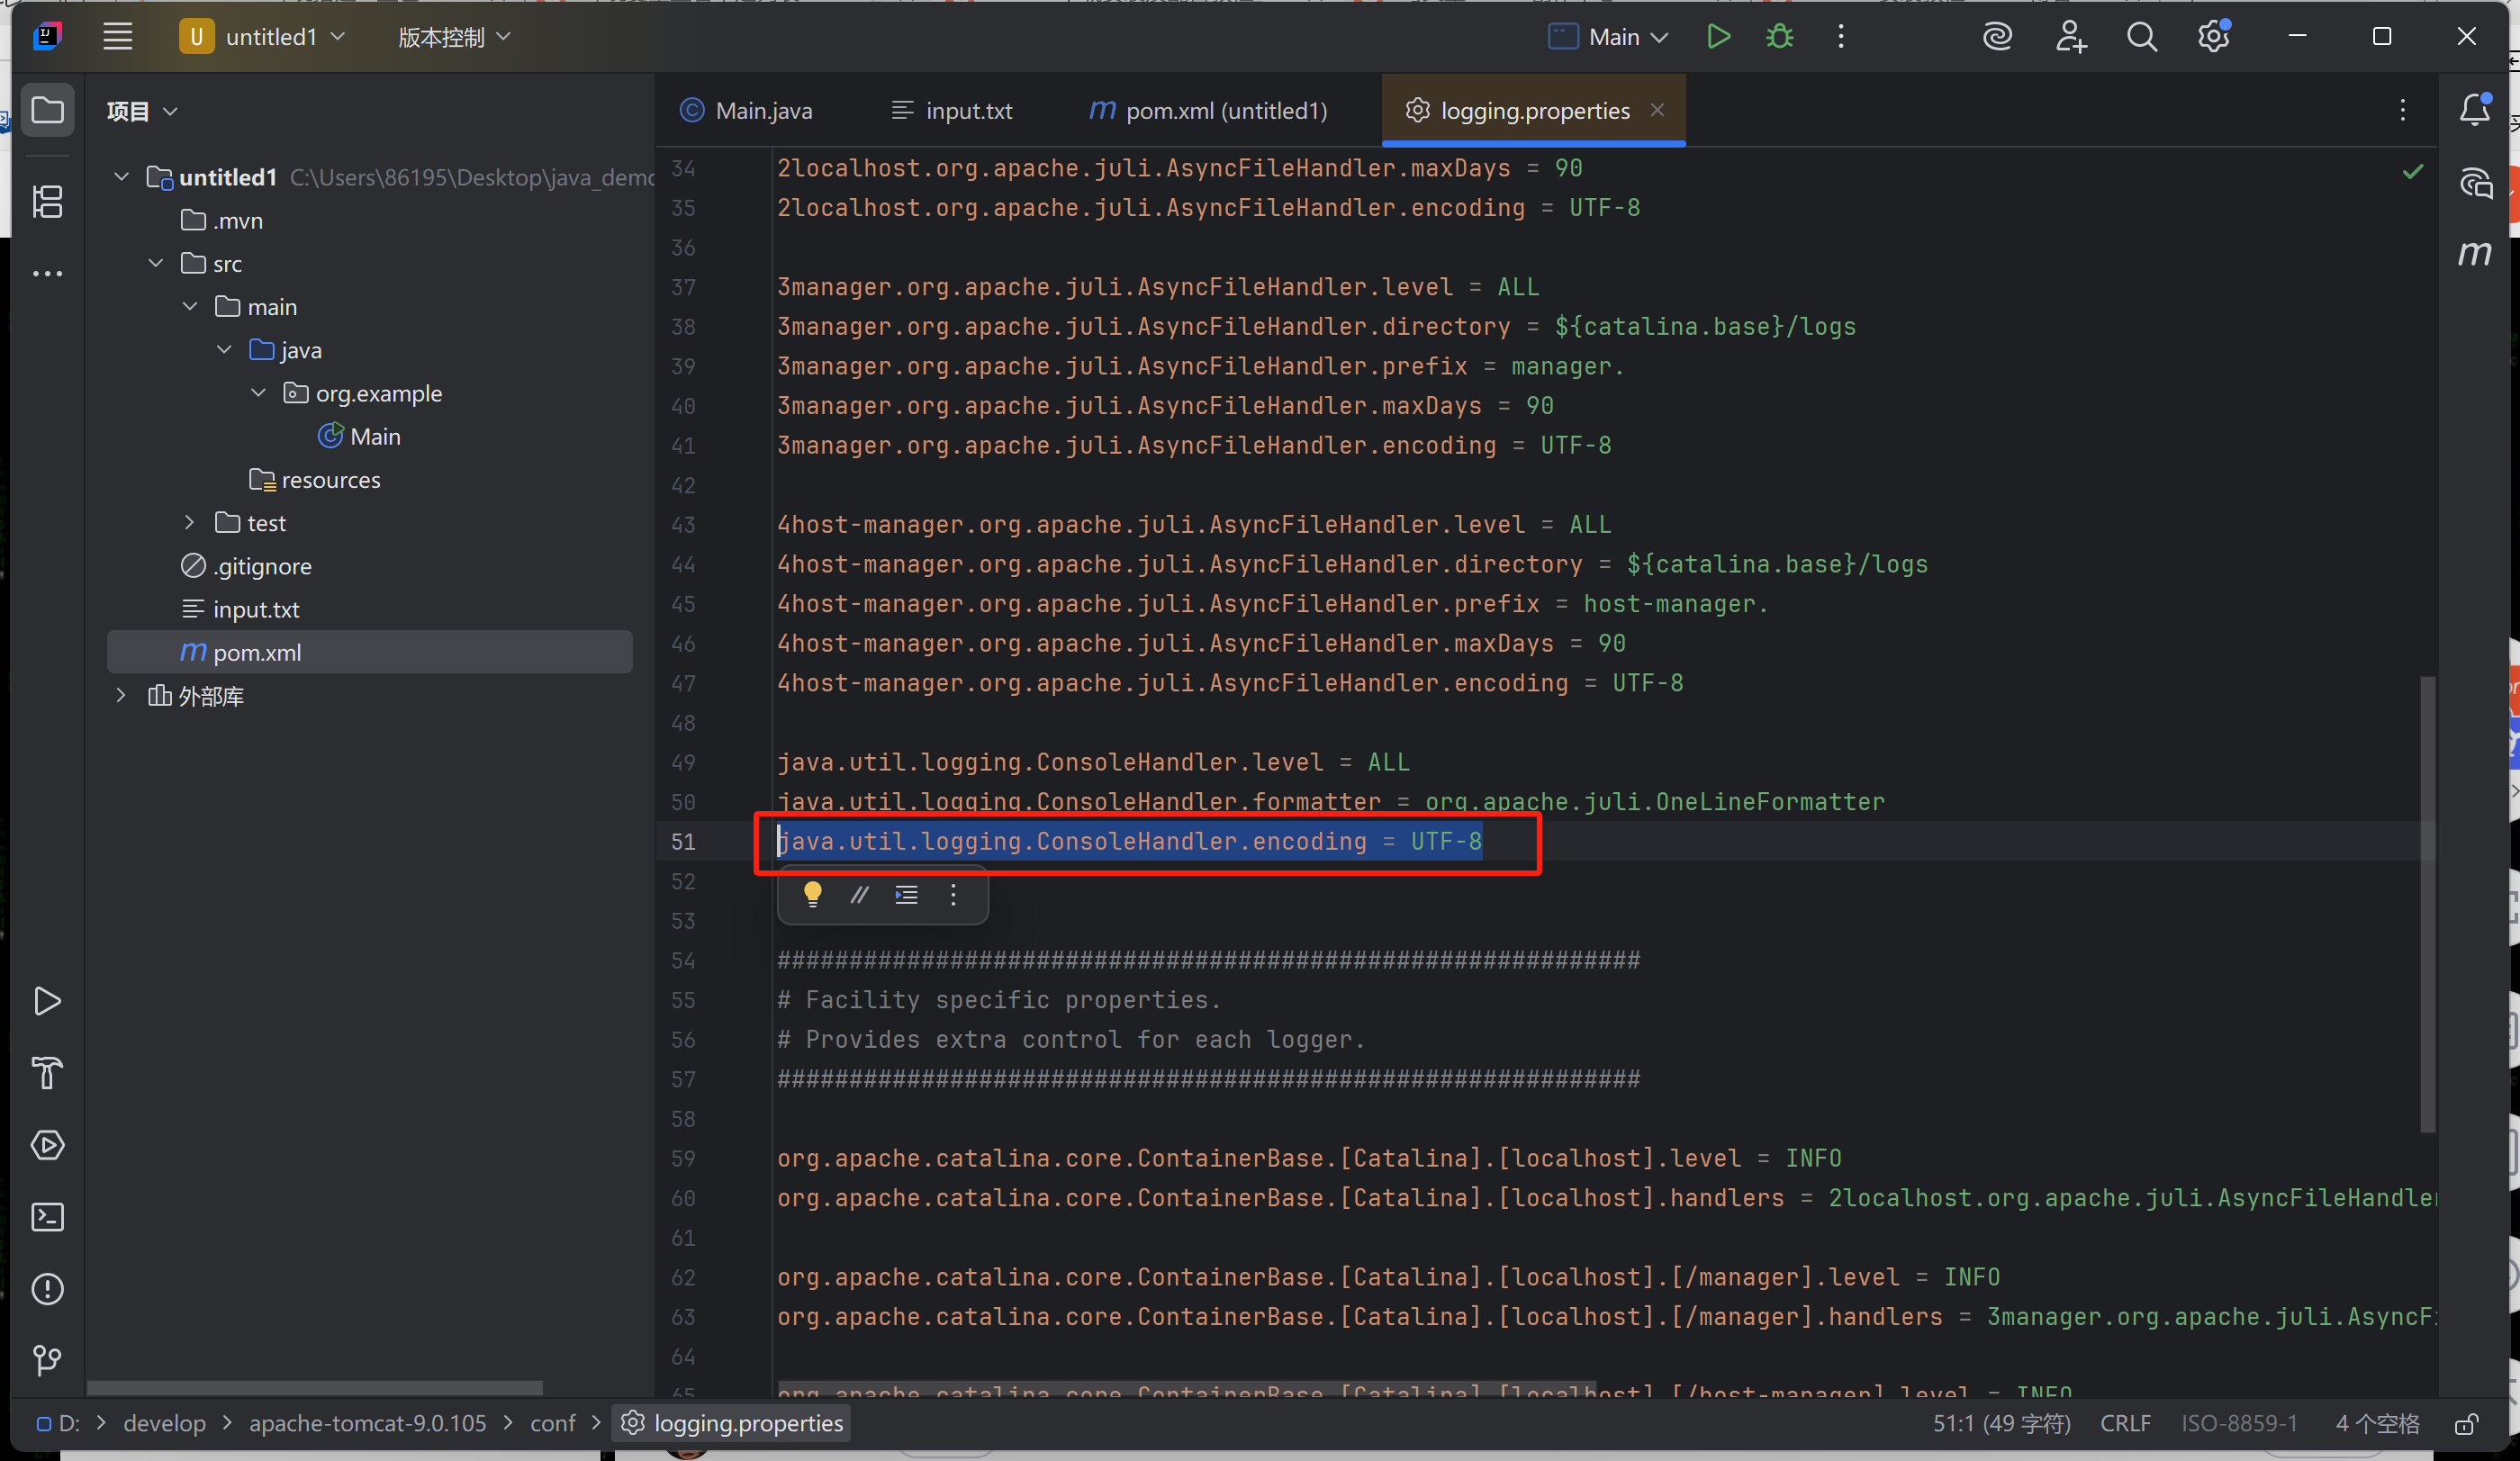Open the Services tool window
2520x1461 pixels.
point(47,1145)
